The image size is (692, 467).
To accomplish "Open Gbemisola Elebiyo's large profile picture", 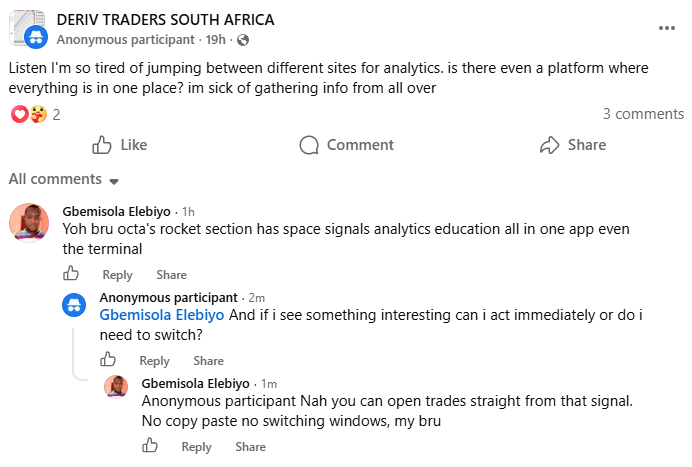I will tap(29, 223).
